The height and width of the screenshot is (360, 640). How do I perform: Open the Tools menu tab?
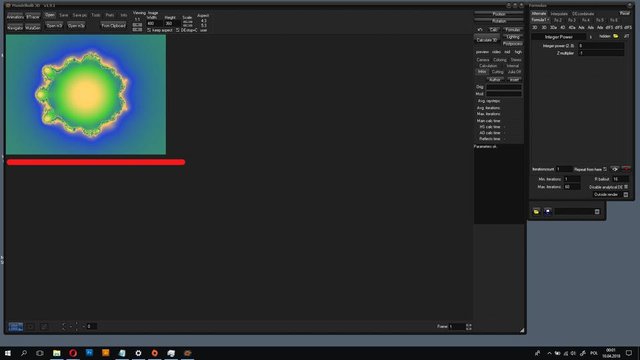96,15
